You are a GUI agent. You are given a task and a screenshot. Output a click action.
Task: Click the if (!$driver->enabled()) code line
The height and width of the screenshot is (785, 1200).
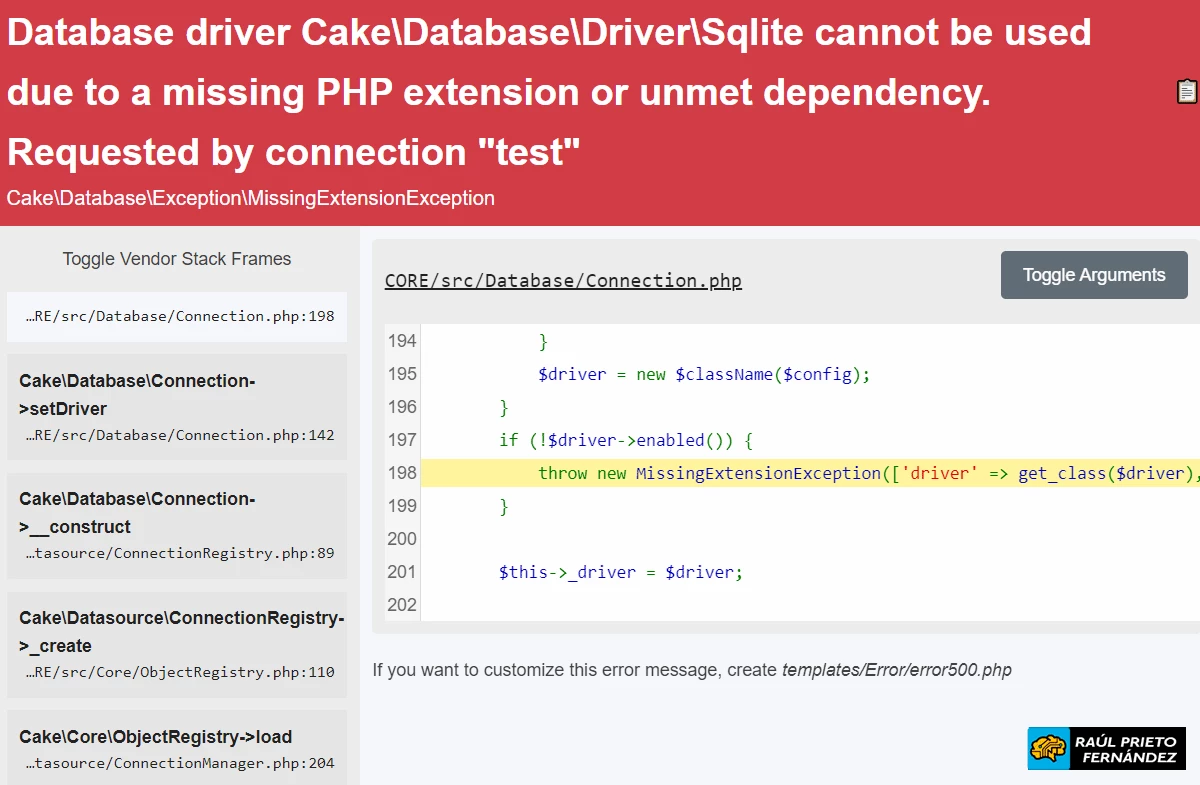pos(625,440)
